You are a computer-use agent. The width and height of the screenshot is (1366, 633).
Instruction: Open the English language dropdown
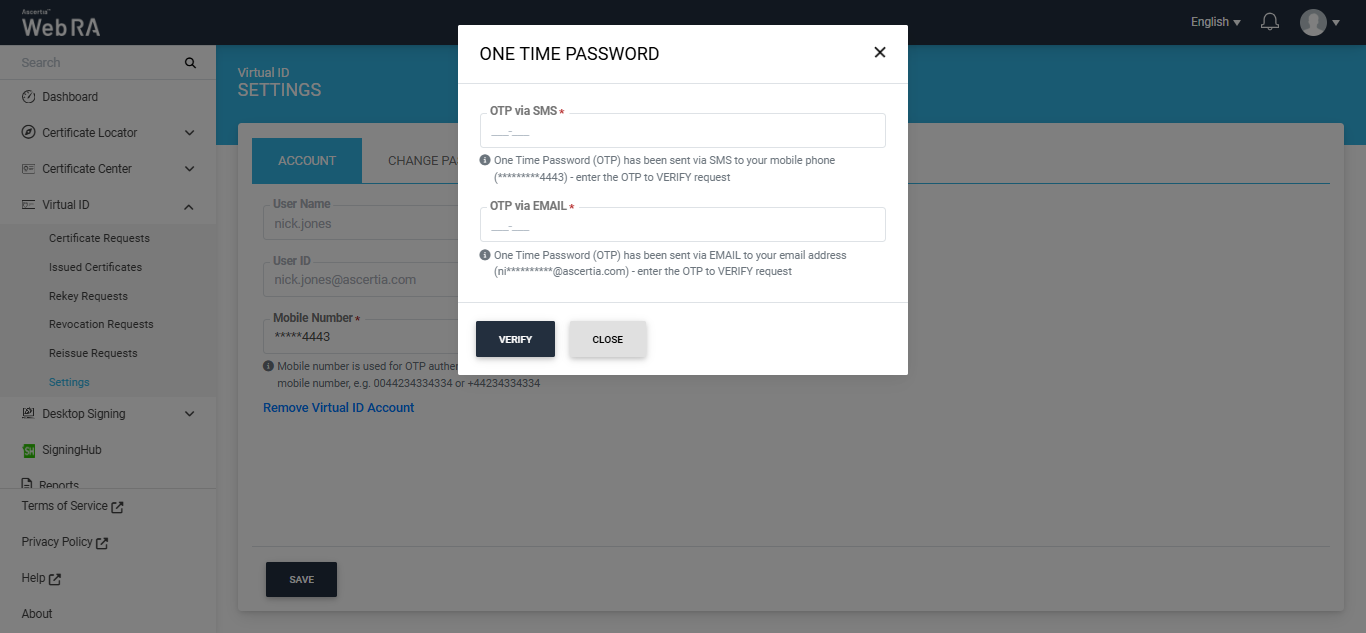[x=1215, y=22]
